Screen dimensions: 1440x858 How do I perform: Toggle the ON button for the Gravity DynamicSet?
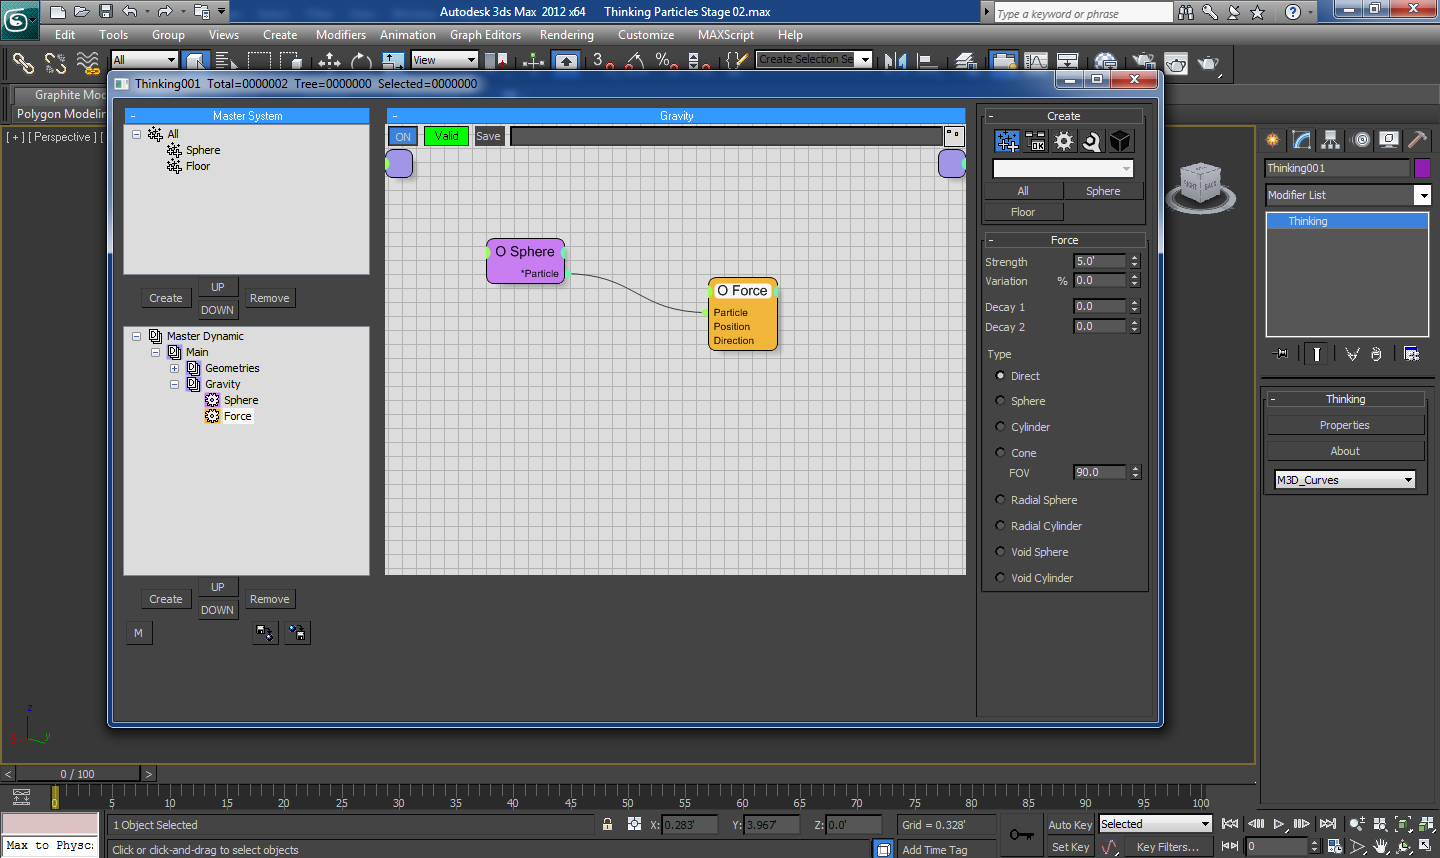pyautogui.click(x=403, y=136)
